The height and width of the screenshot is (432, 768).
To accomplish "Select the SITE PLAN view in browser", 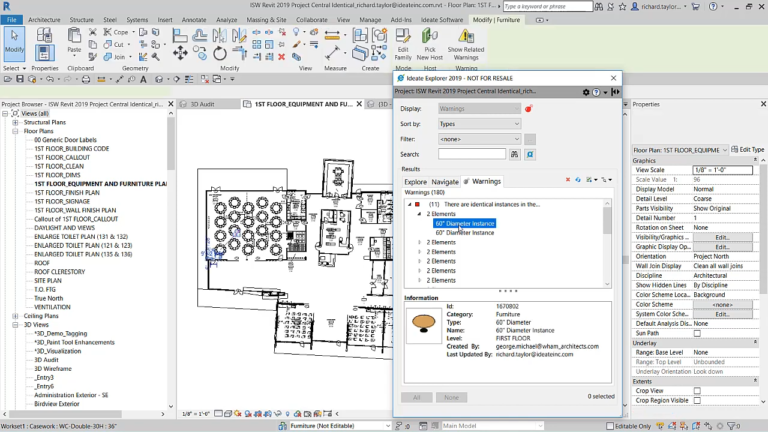I will tap(48, 281).
